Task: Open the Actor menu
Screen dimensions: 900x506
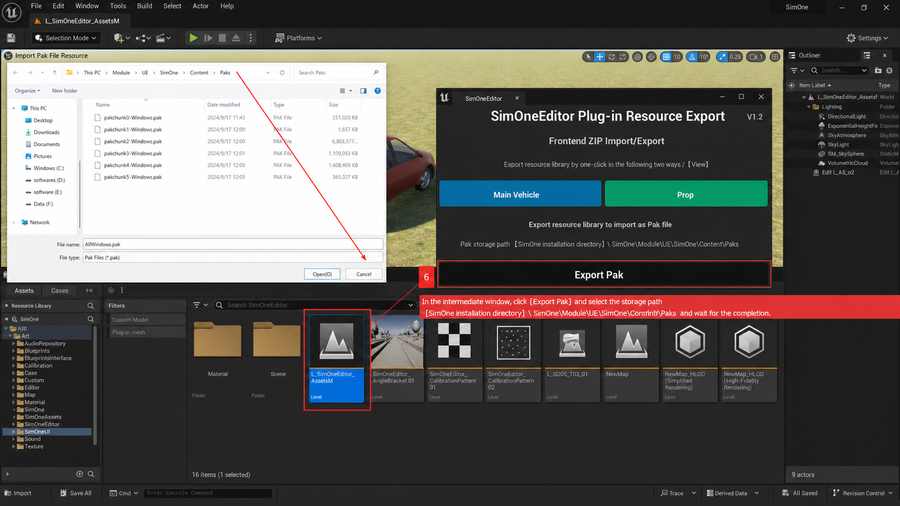Action: [200, 6]
